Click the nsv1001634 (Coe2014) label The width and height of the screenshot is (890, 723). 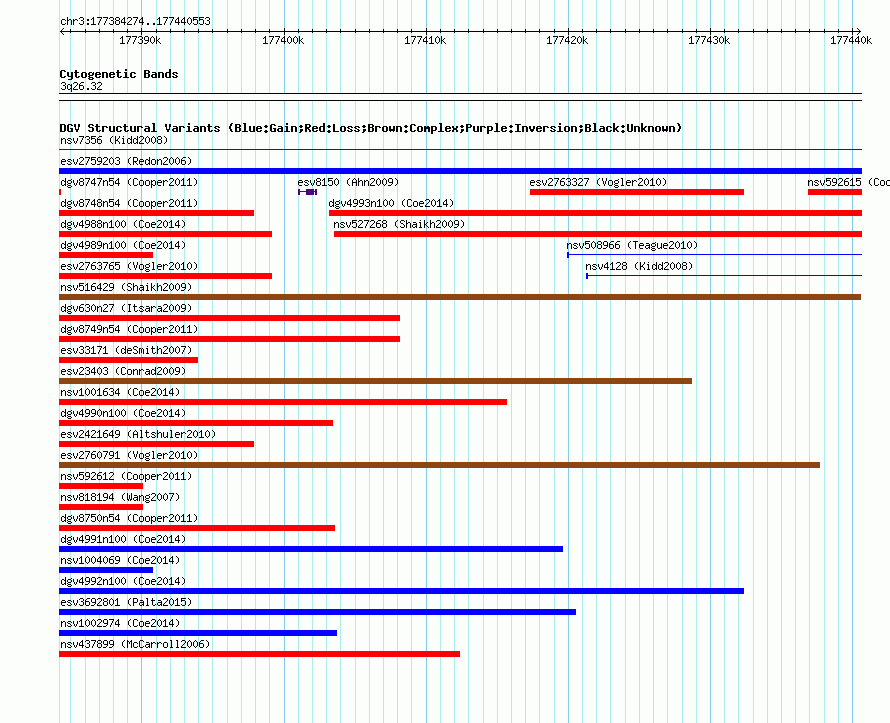(120, 392)
